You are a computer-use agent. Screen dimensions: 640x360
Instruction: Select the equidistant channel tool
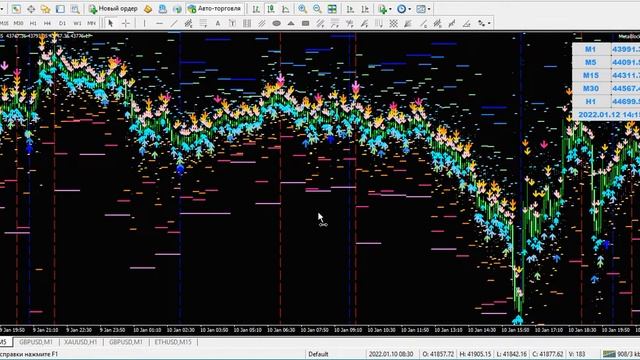click(188, 23)
